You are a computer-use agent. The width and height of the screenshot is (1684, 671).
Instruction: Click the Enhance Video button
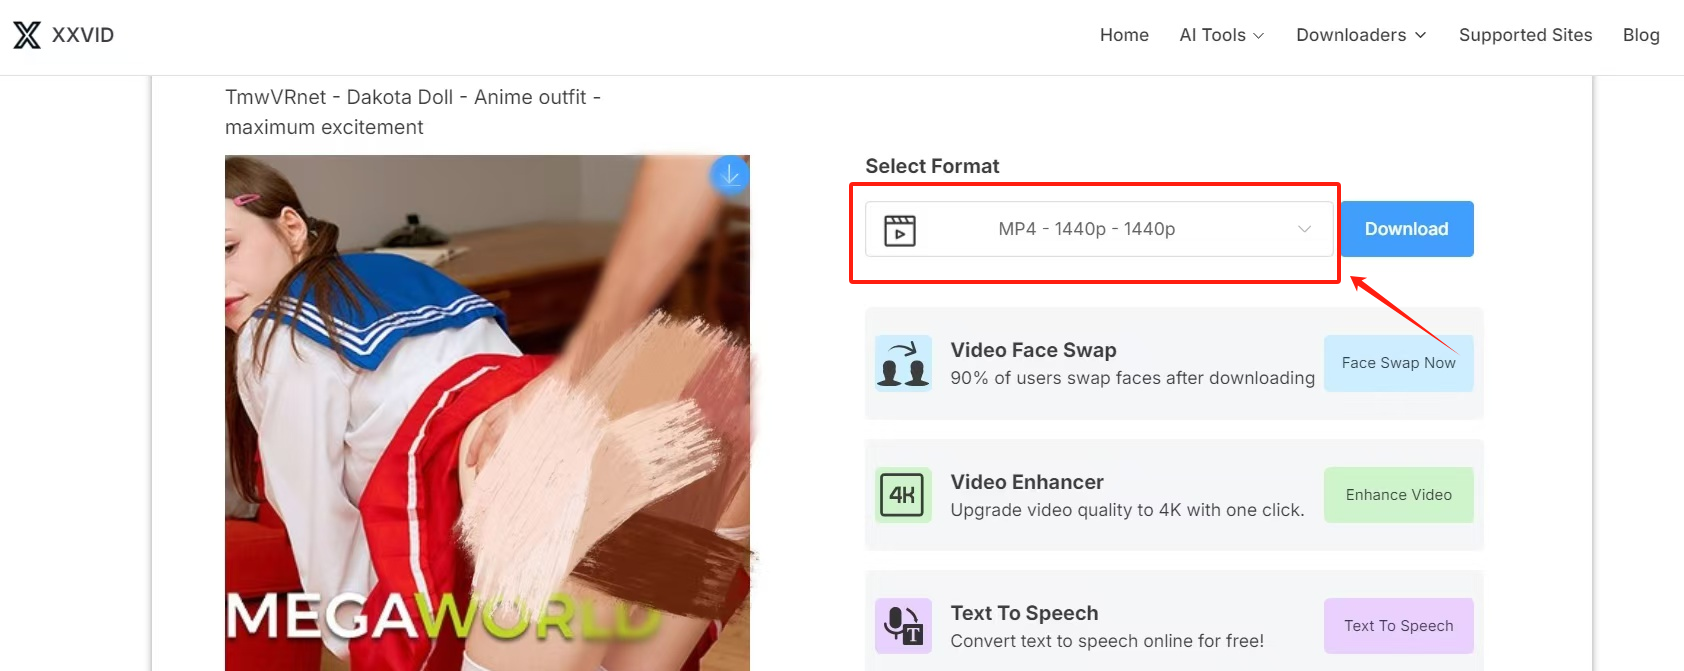pos(1399,495)
